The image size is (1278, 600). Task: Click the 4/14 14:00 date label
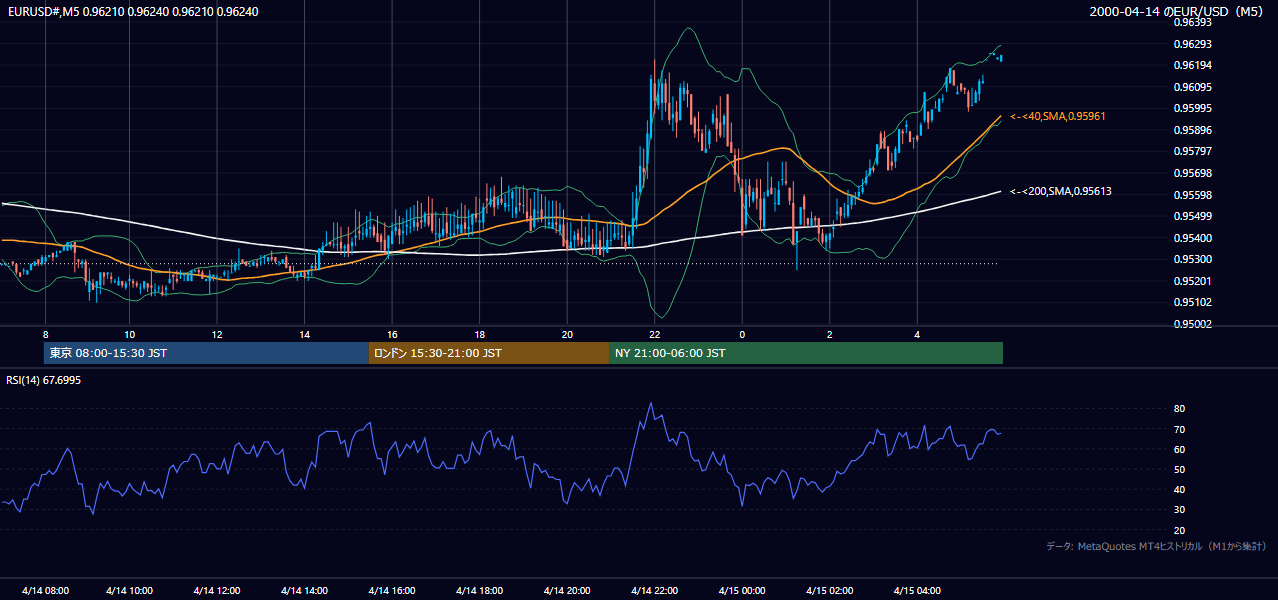tap(305, 591)
